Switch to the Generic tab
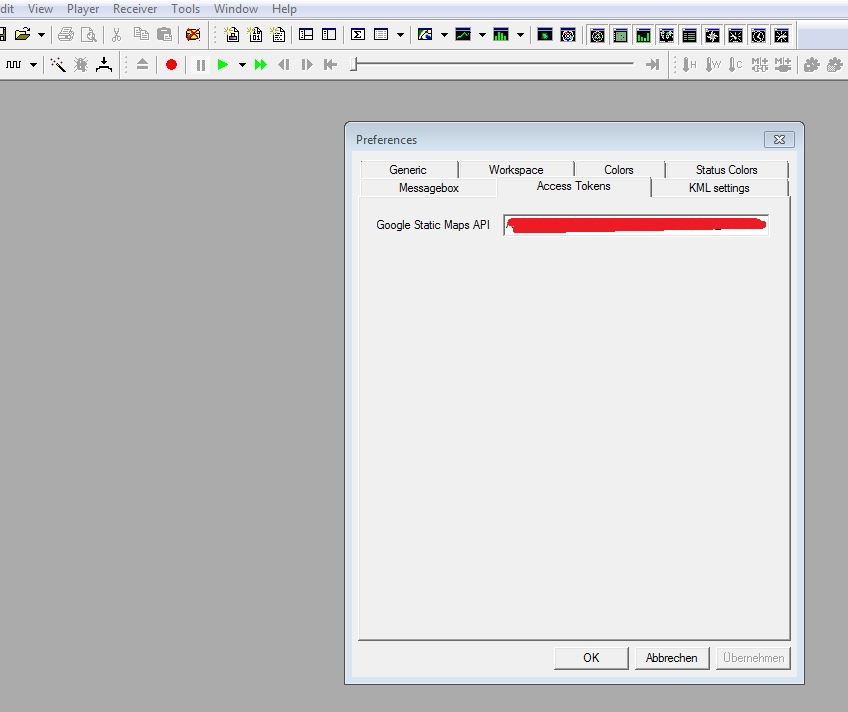The width and height of the screenshot is (848, 712). coord(407,170)
